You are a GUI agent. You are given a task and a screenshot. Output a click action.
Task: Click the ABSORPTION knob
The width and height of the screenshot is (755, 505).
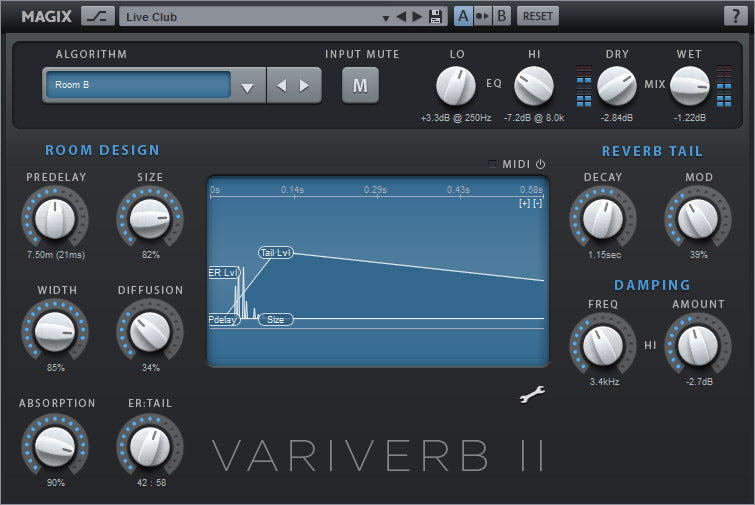pos(55,447)
